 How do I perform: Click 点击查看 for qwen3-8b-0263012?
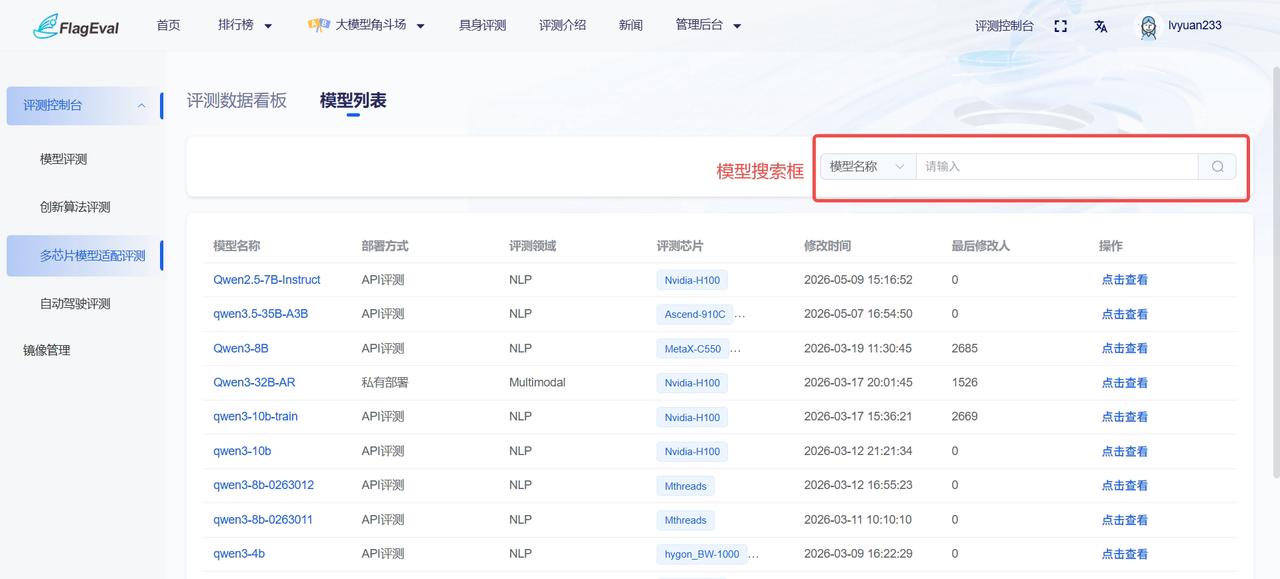[x=1125, y=485]
